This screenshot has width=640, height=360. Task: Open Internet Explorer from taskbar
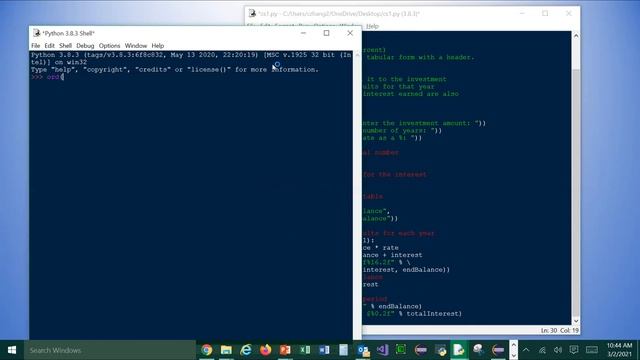[246, 350]
